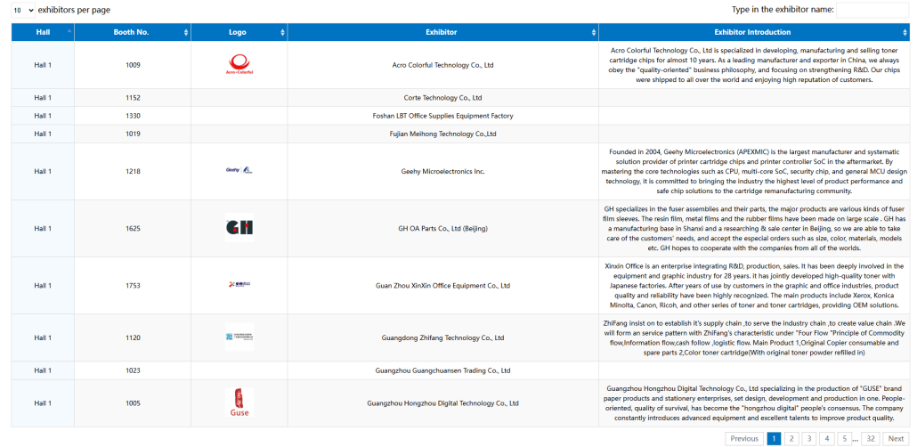This screenshot has height=447, width=917.
Task: Click the Acro Colorful logo image
Action: [x=239, y=64]
